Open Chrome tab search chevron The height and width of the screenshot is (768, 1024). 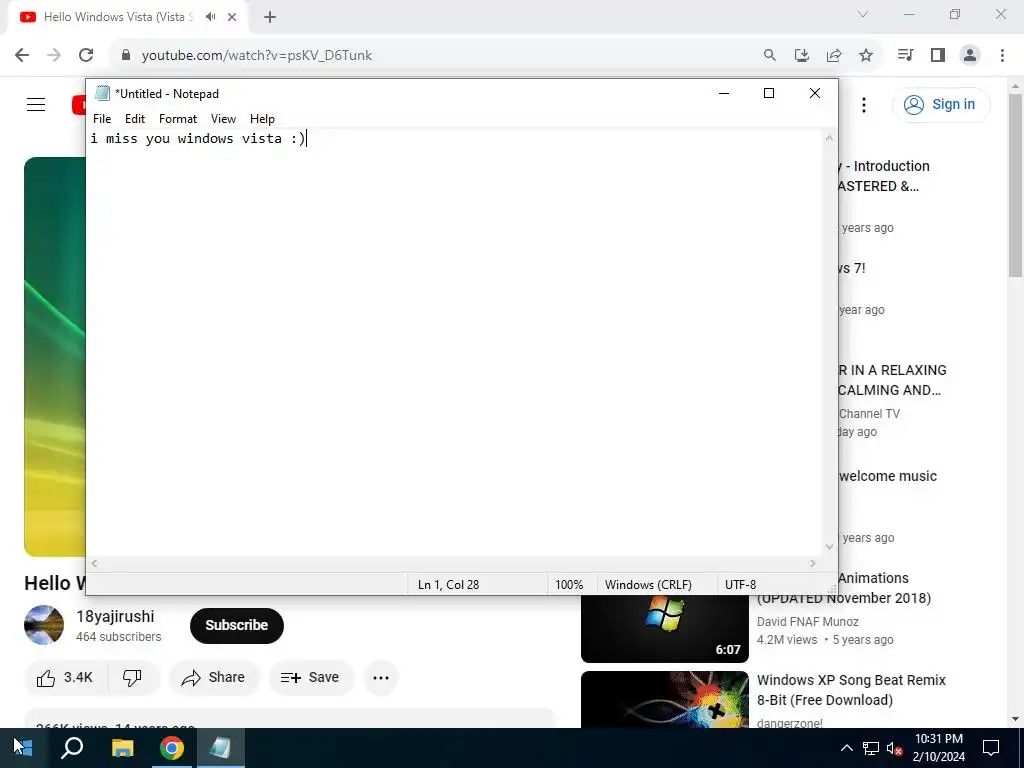pyautogui.click(x=863, y=14)
